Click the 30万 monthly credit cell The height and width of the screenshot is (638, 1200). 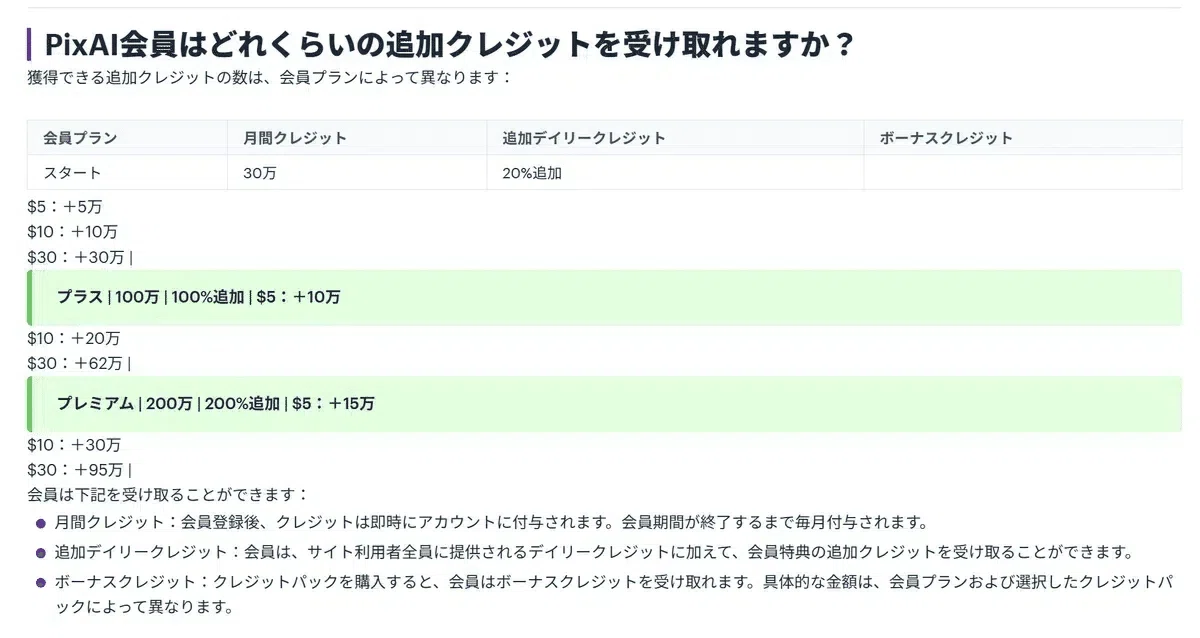(358, 172)
